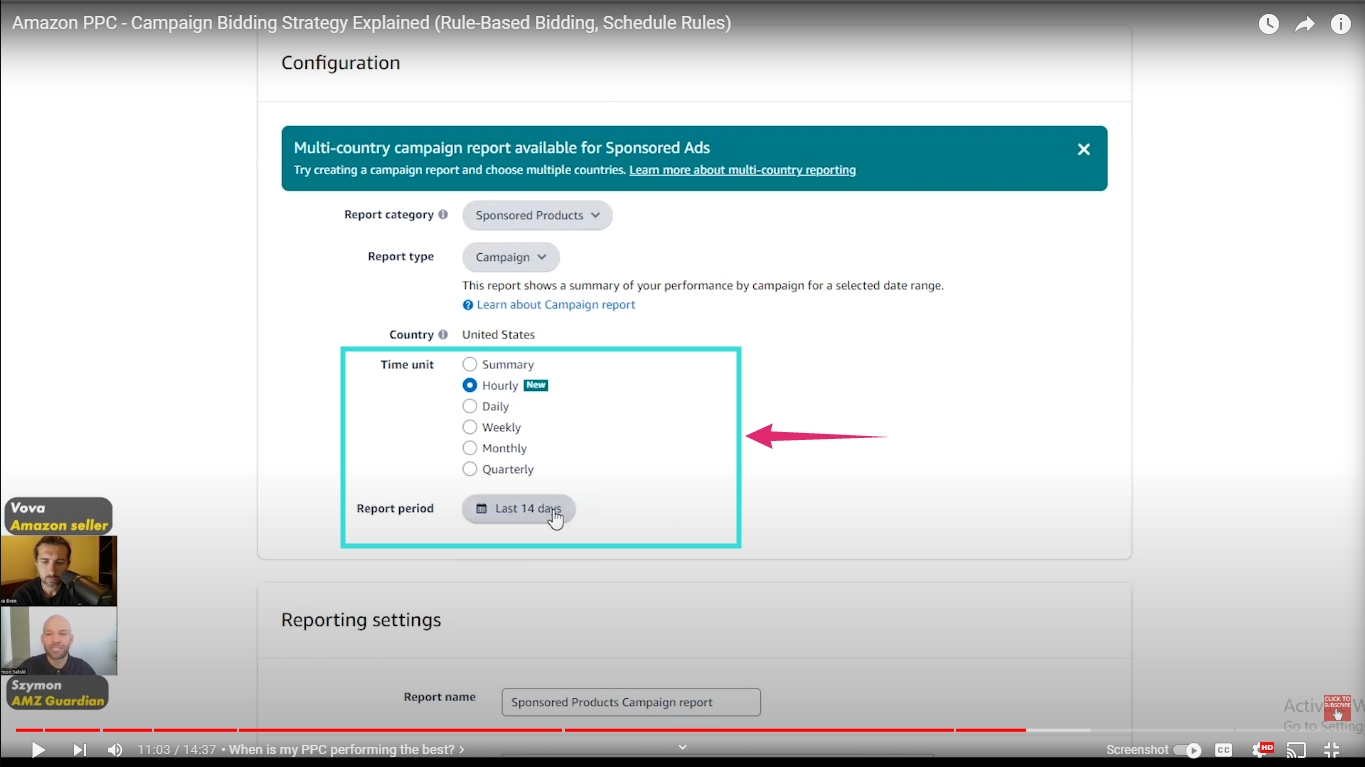
Task: Skip to next video
Action: 79,750
